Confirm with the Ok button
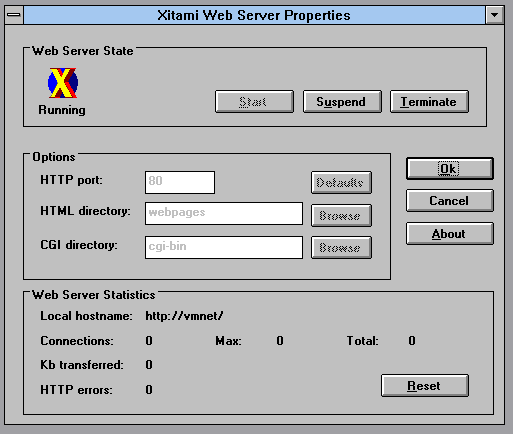Viewport: 513px width, 434px height. click(450, 169)
